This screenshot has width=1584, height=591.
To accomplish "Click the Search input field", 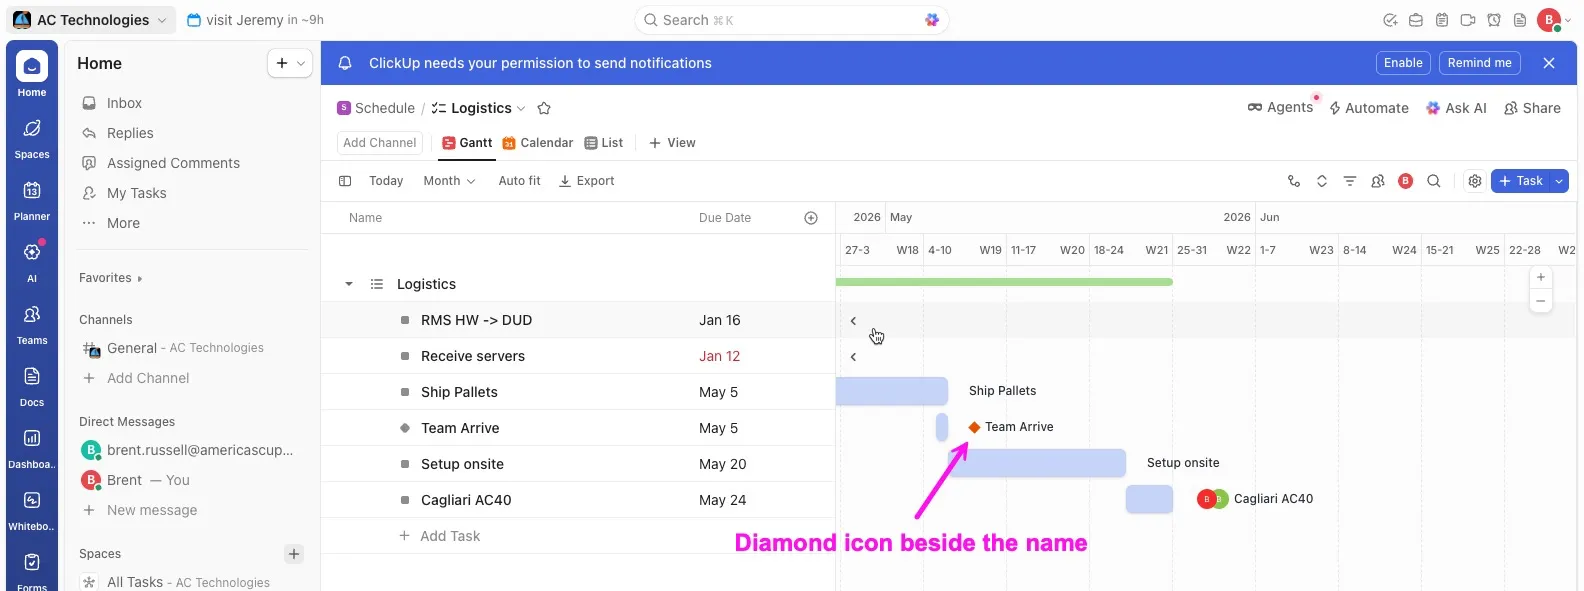I will (x=791, y=20).
